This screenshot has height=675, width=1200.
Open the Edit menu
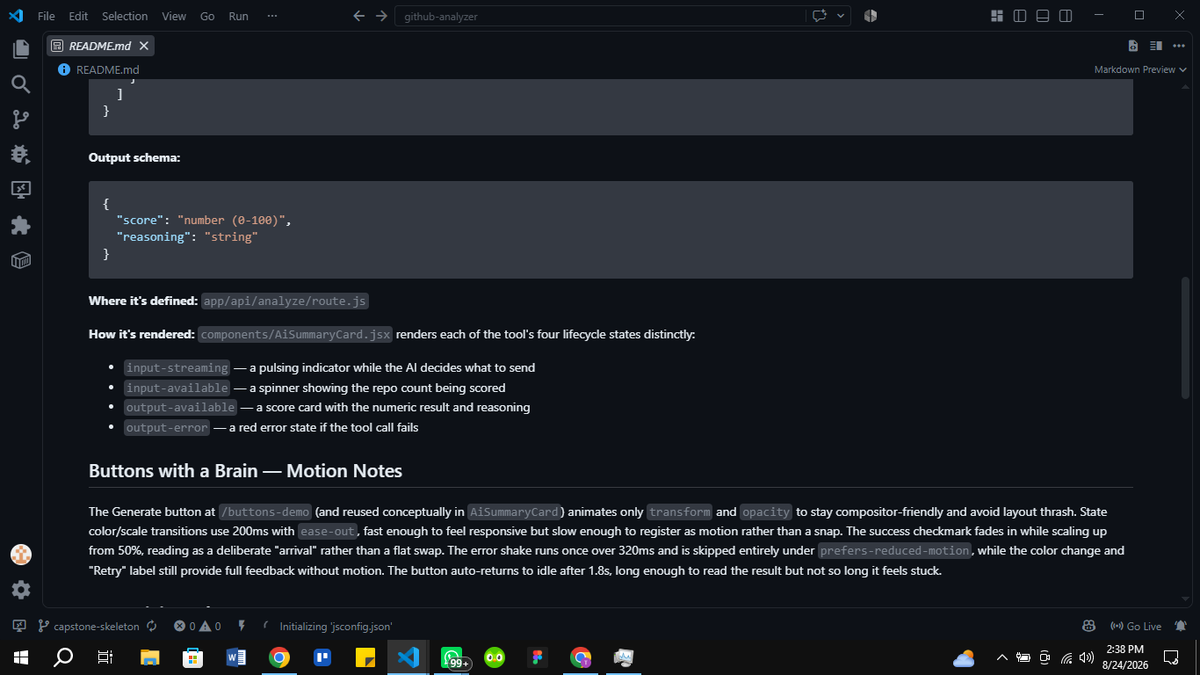point(78,16)
